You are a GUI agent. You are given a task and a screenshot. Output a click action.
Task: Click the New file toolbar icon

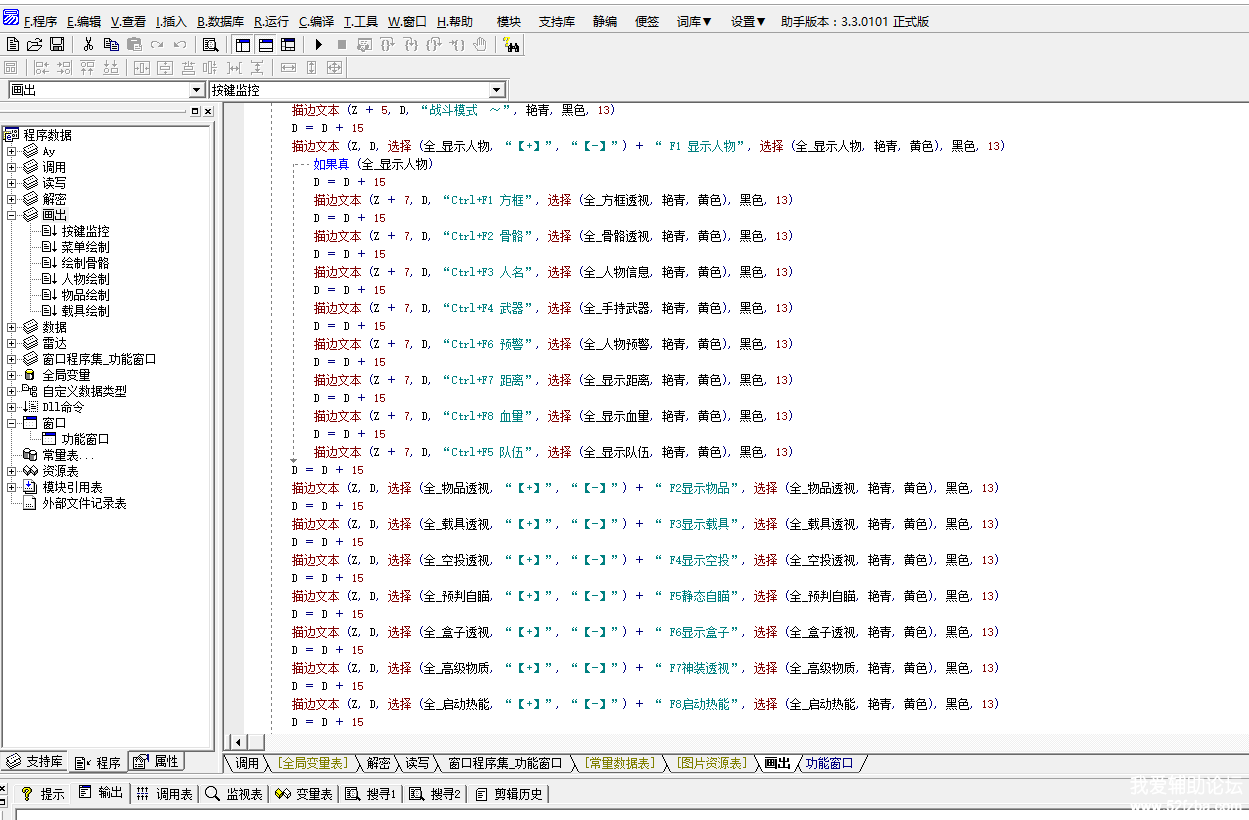click(x=12, y=44)
